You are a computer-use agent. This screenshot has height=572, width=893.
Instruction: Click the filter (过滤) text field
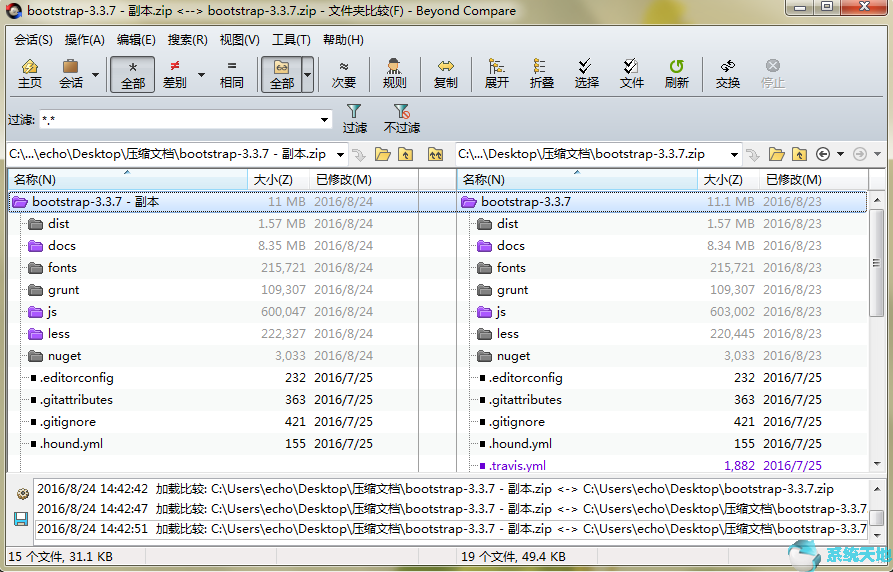coord(179,120)
